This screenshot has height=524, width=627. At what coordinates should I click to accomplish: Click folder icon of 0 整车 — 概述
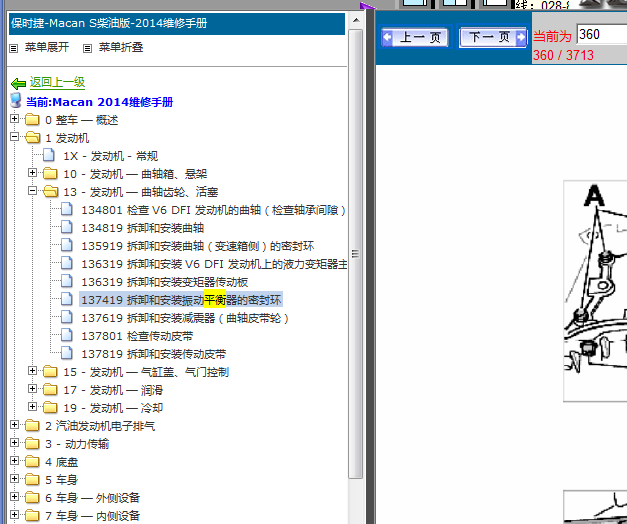pyautogui.click(x=32, y=119)
